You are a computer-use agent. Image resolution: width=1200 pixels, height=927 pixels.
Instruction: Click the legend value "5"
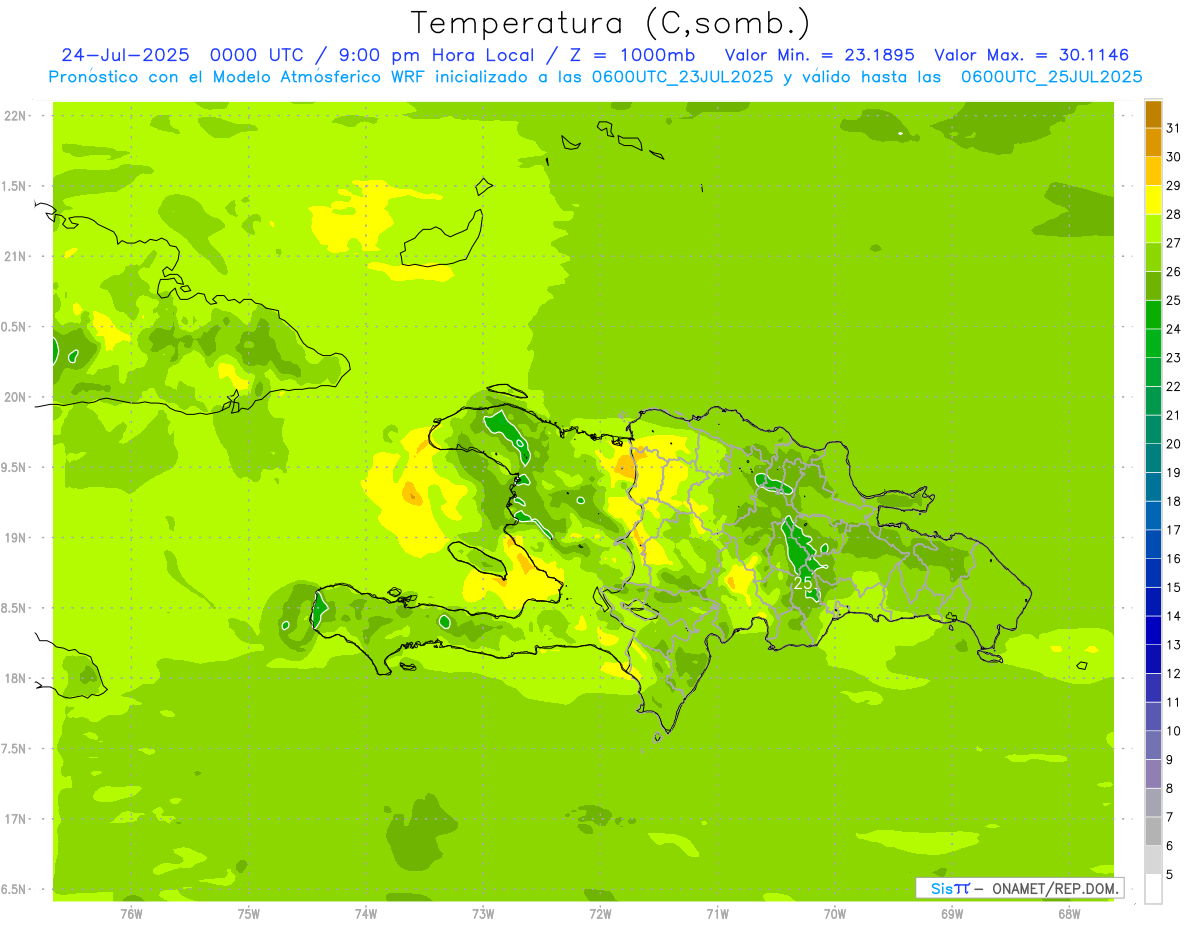pos(1170,874)
